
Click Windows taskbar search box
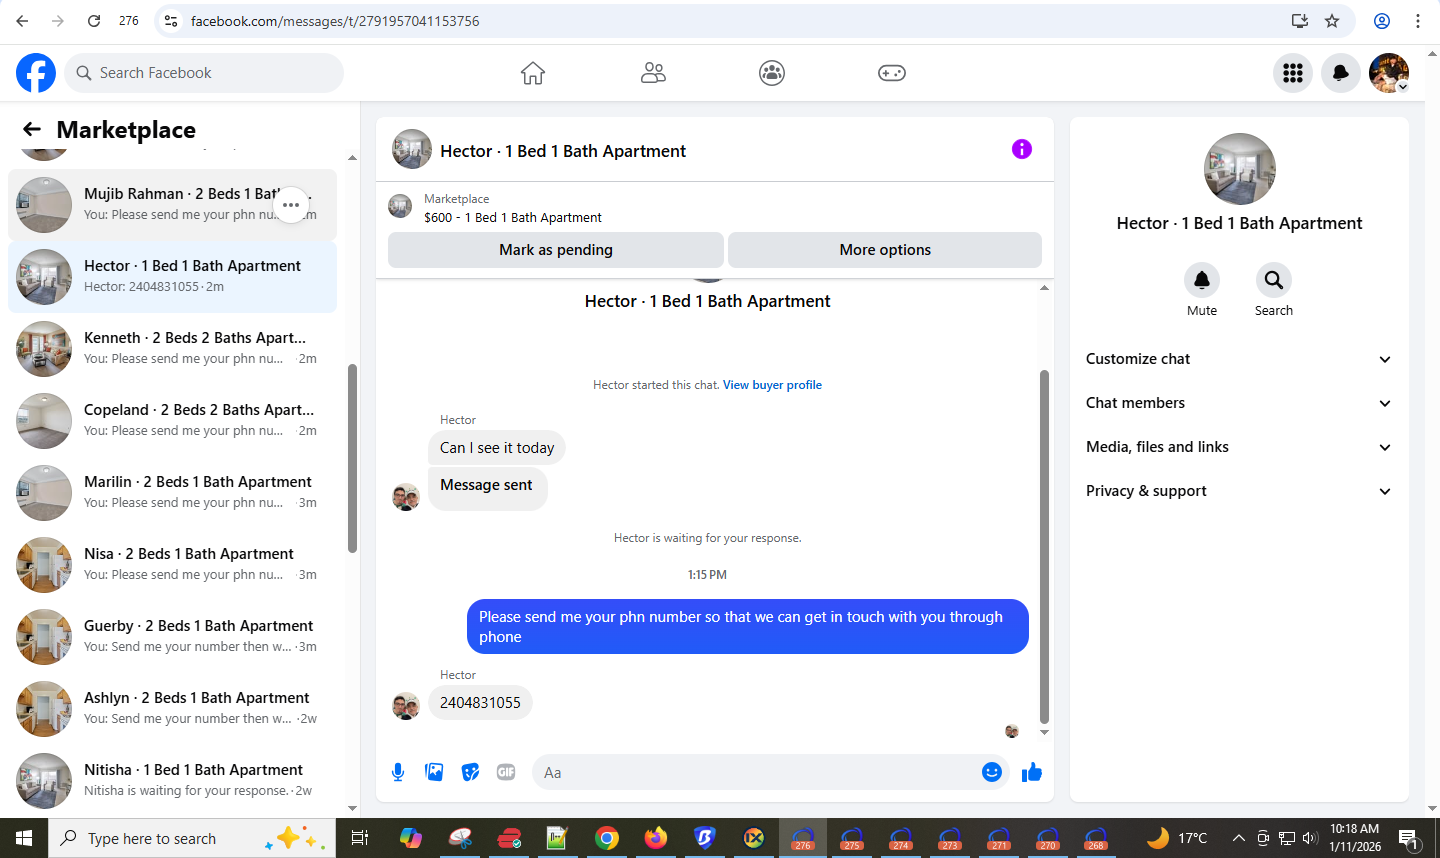(190, 838)
